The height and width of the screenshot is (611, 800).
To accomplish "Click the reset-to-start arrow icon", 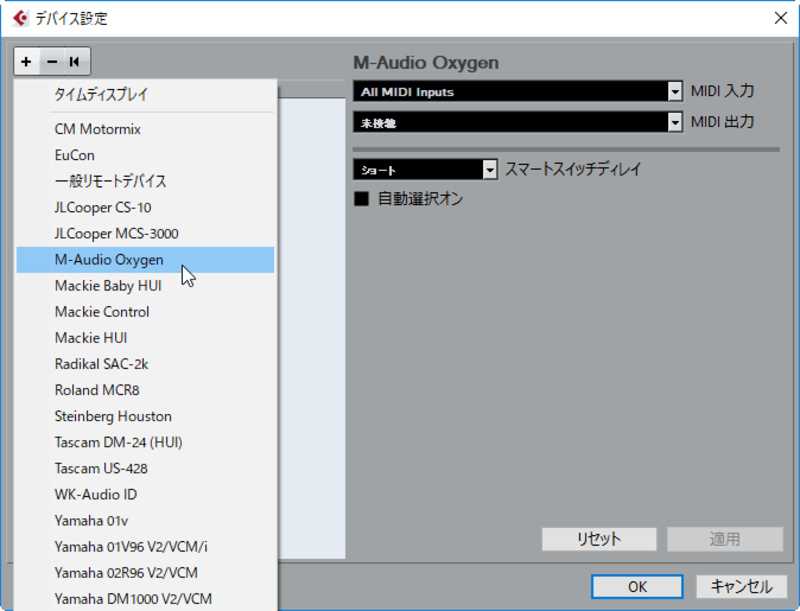I will tap(74, 62).
